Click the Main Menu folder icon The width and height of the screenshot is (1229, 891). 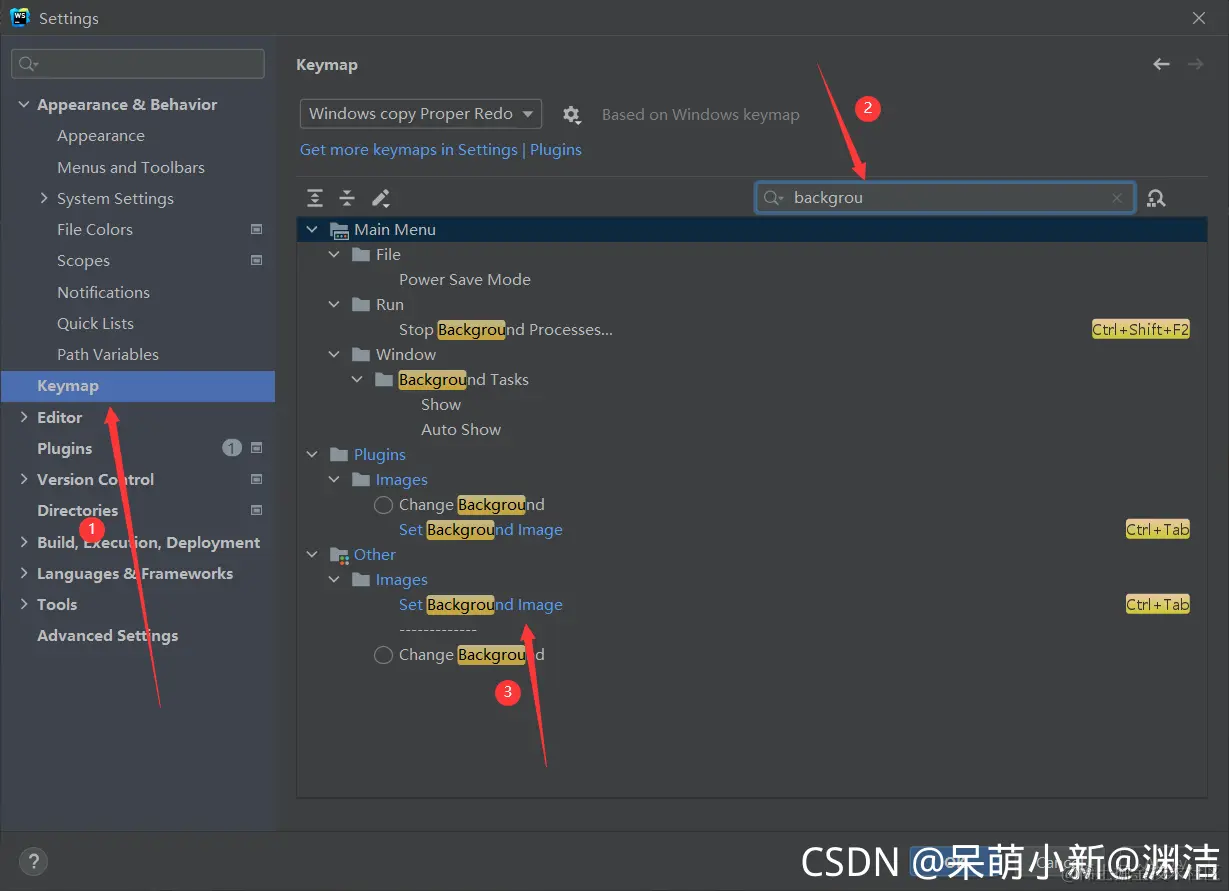339,230
